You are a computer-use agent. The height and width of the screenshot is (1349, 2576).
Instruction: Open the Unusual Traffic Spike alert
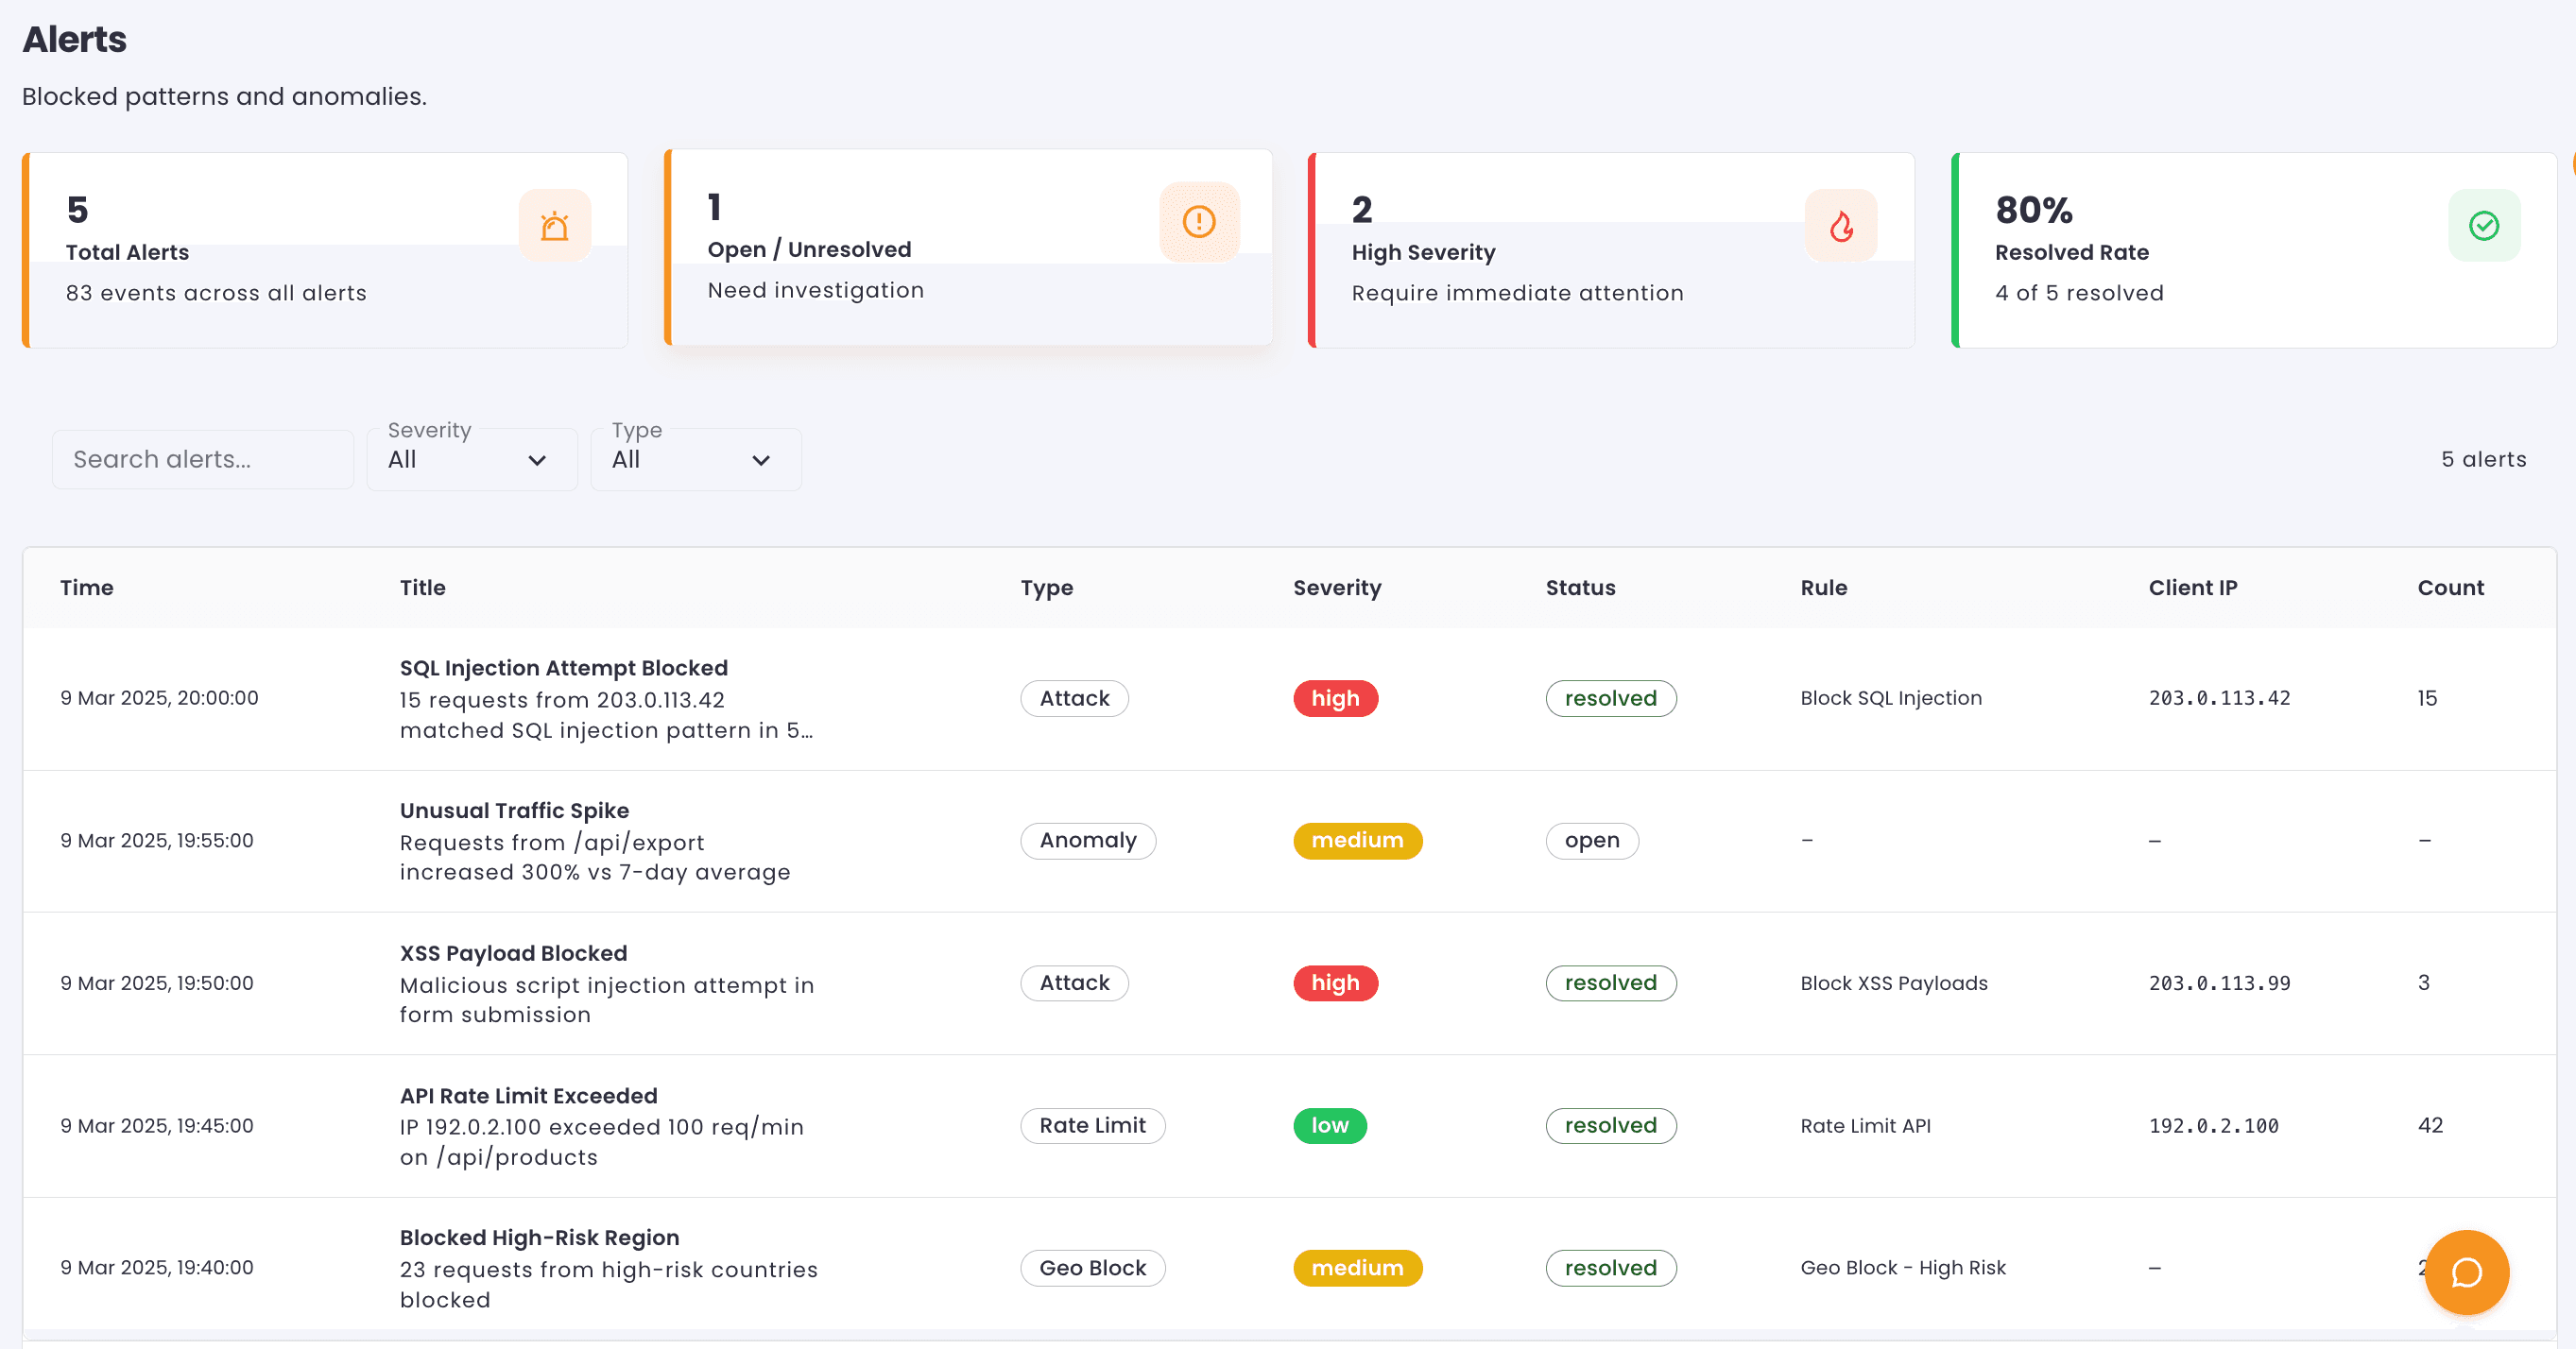[x=514, y=811]
